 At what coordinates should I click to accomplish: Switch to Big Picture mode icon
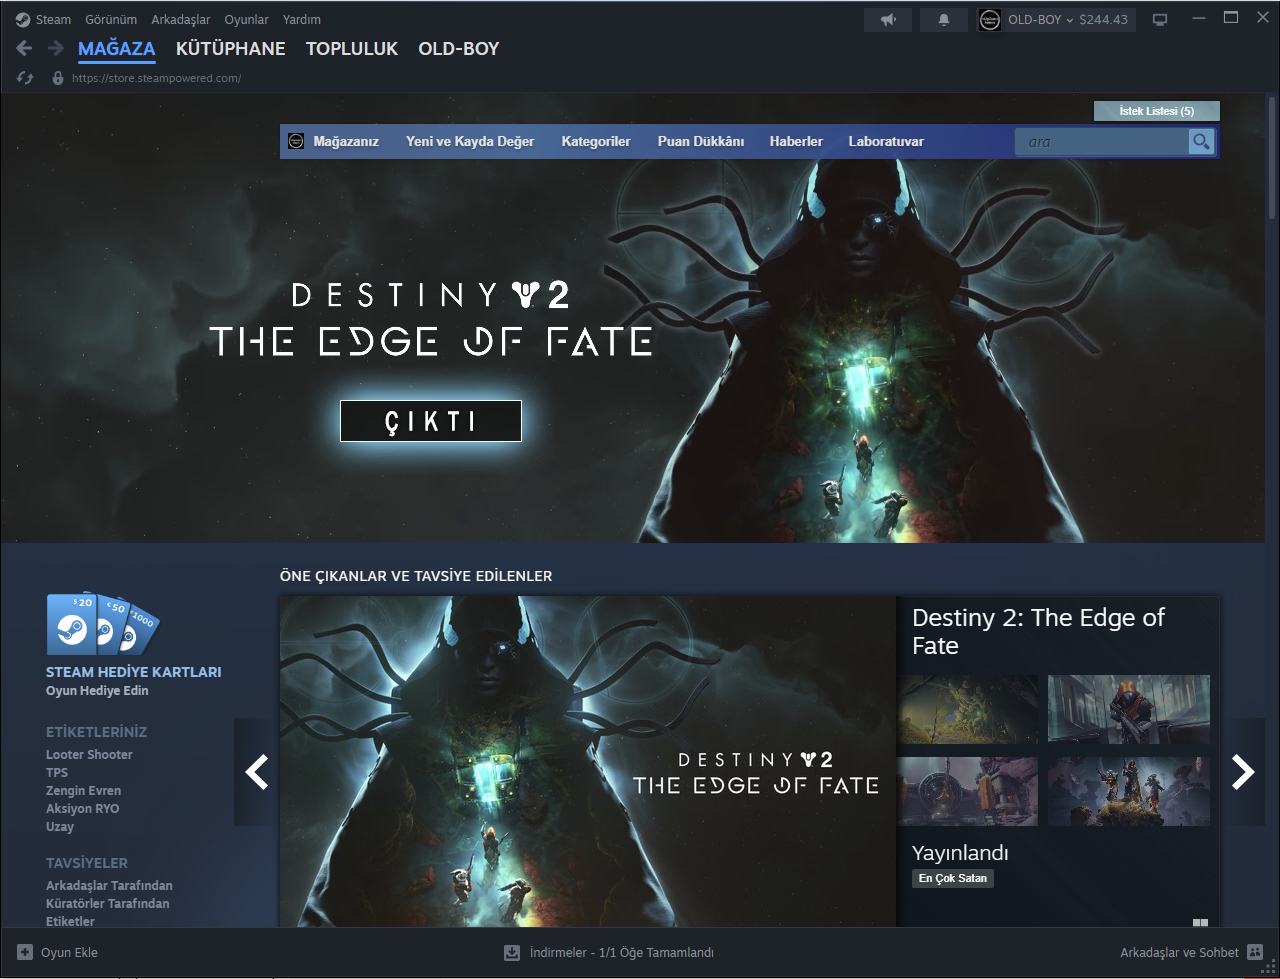pos(1160,19)
